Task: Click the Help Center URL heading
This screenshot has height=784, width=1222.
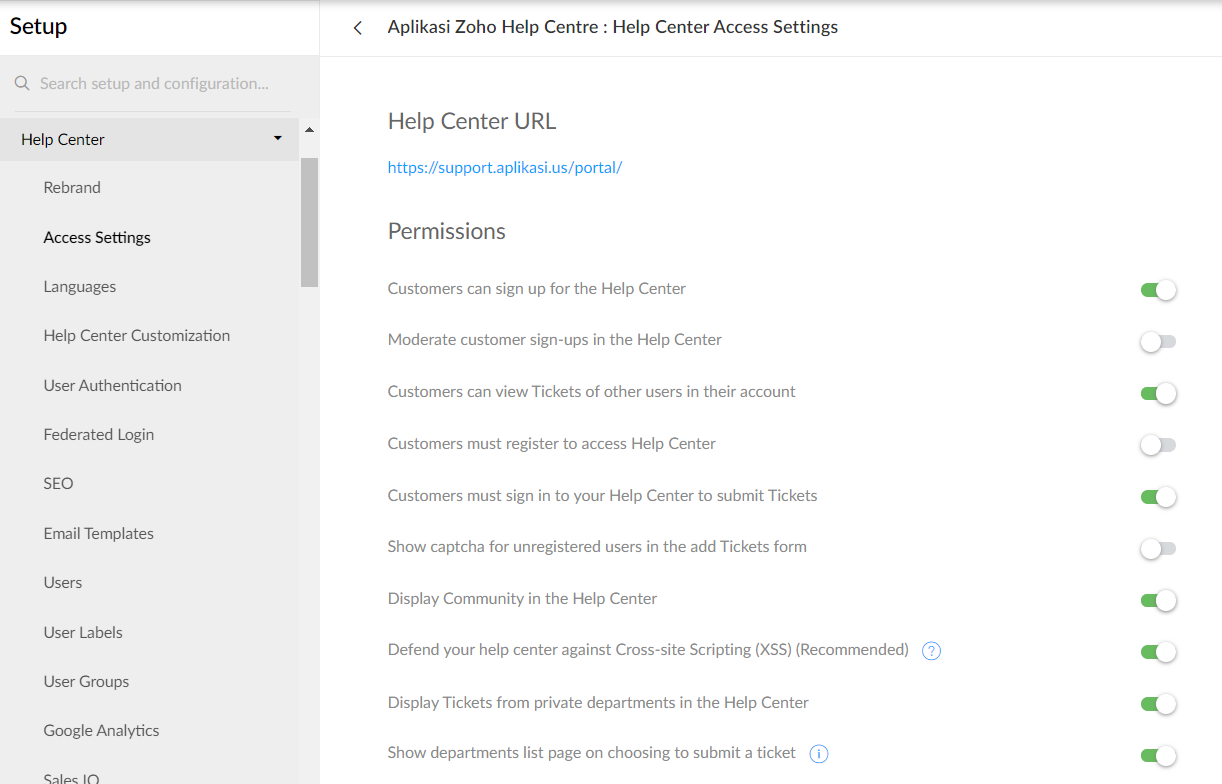Action: click(x=472, y=121)
